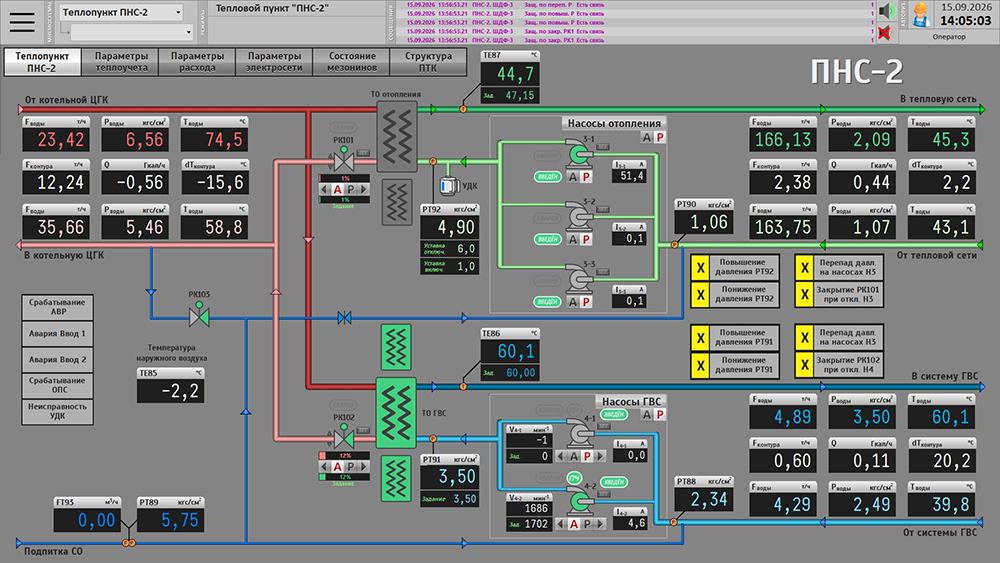This screenshot has width=1000, height=563.
Task: Open Параметры теплоучета tab
Action: (121, 62)
